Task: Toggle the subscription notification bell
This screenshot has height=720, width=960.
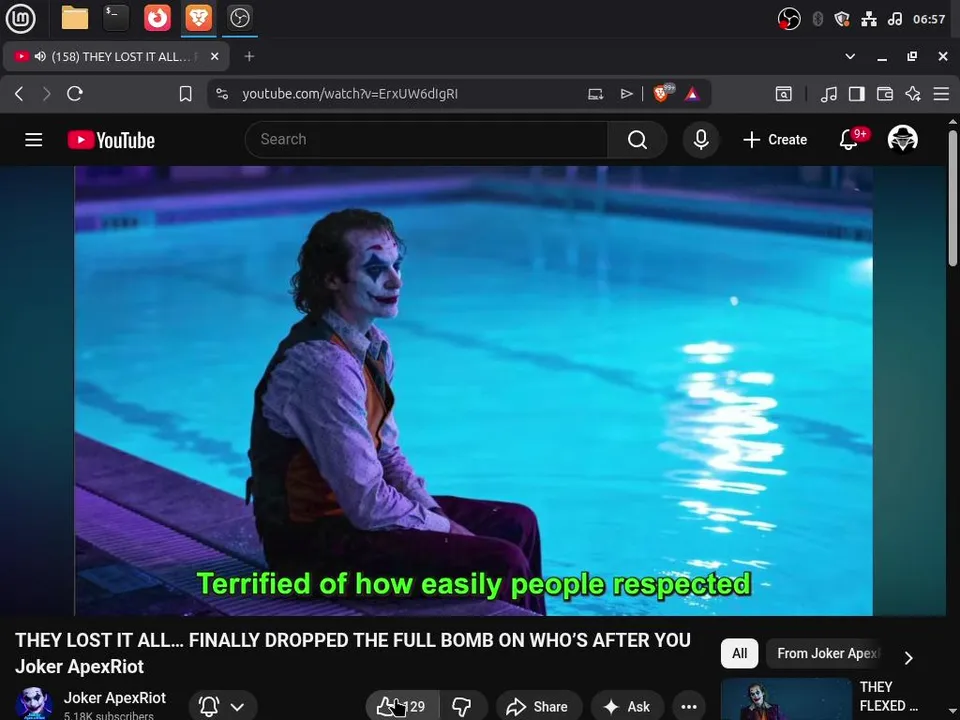Action: pyautogui.click(x=209, y=706)
